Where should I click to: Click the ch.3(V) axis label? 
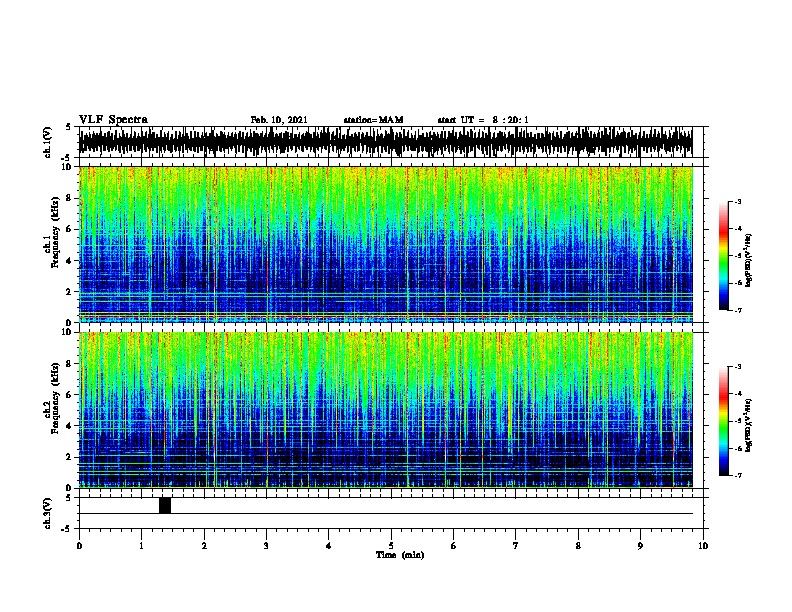click(48, 513)
